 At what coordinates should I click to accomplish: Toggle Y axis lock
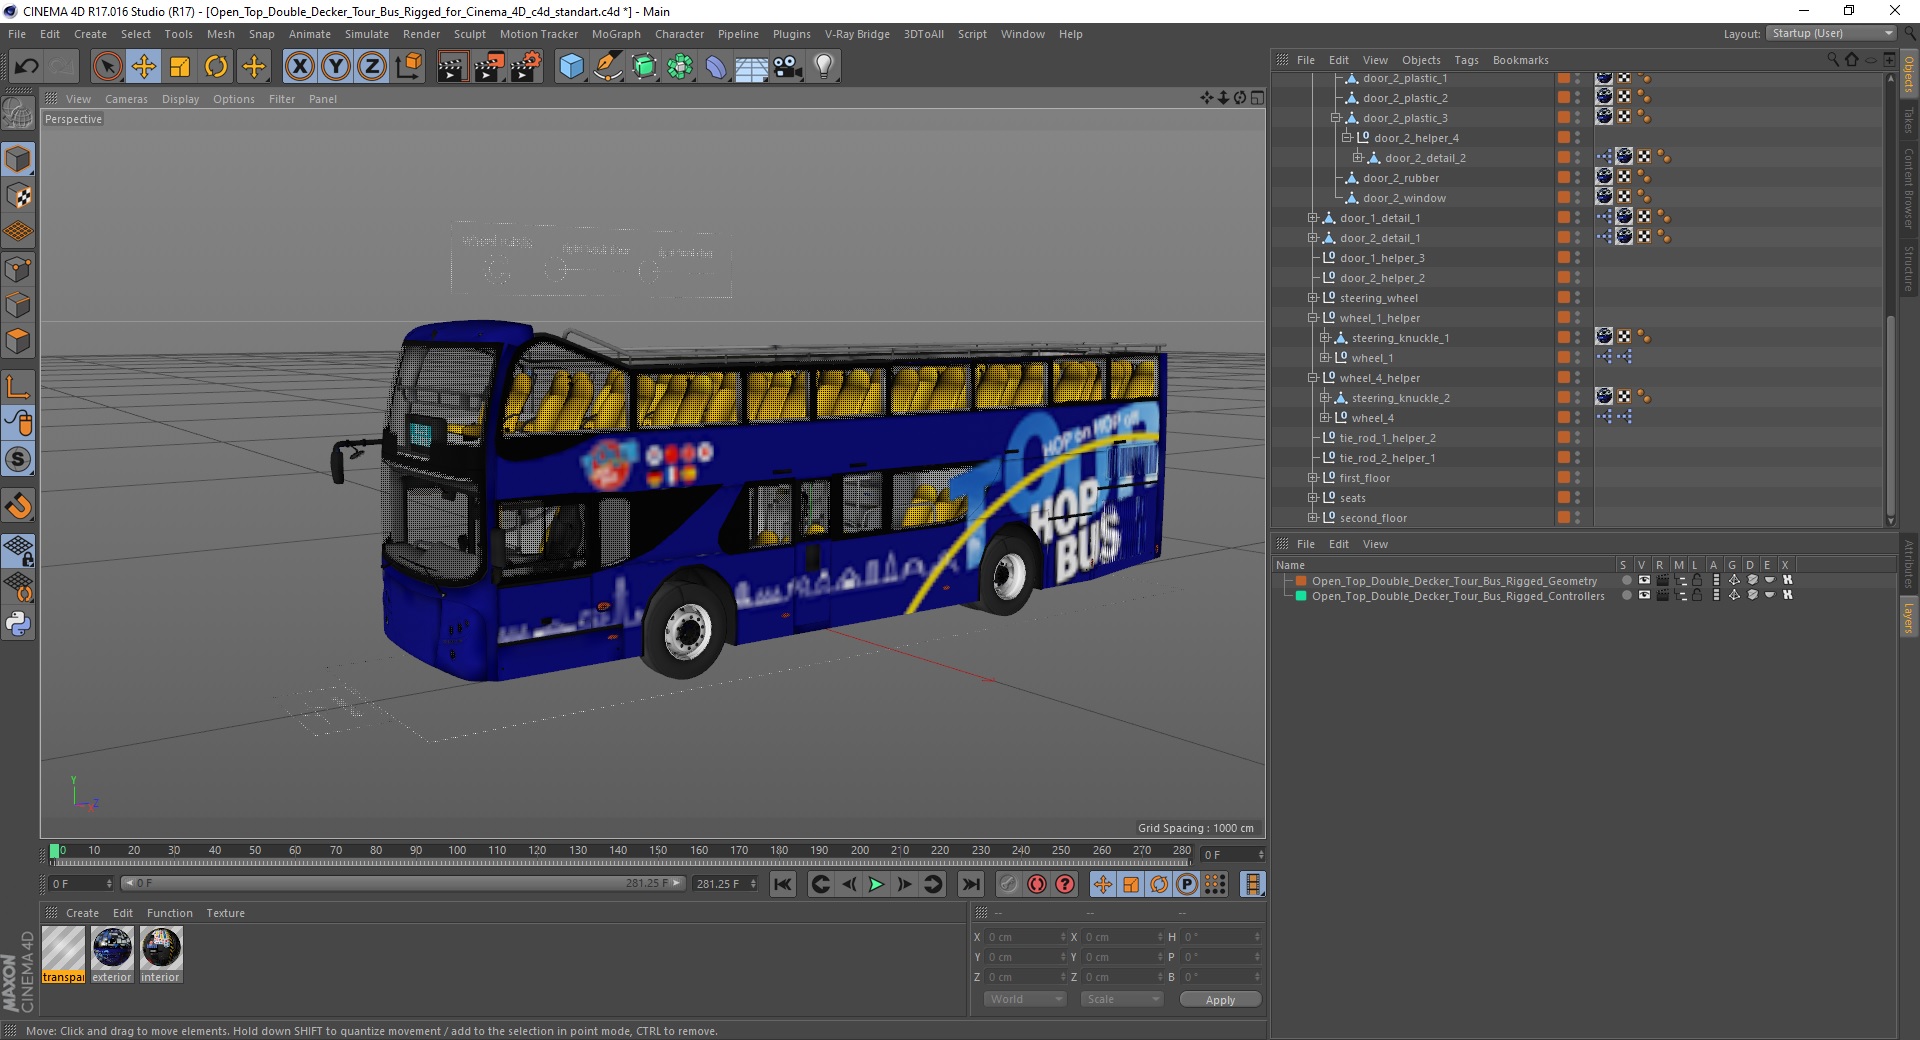coord(336,67)
